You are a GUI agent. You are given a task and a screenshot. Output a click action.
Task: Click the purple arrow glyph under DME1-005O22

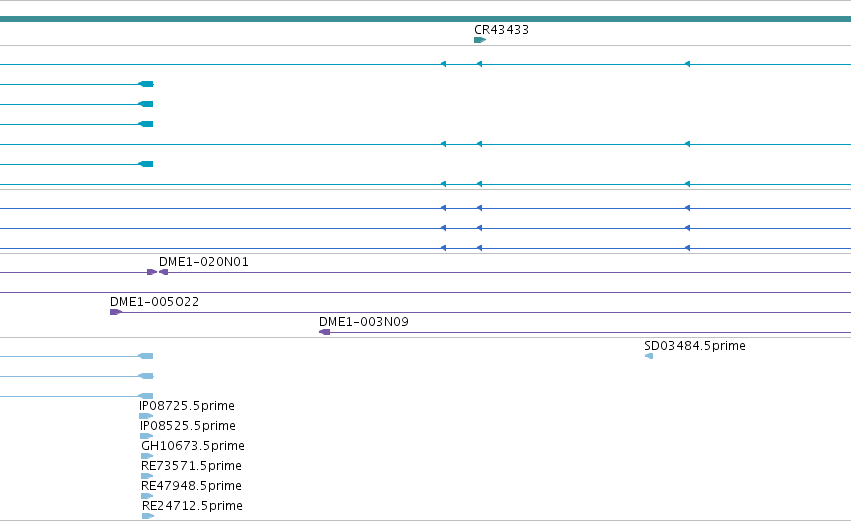coord(116,312)
